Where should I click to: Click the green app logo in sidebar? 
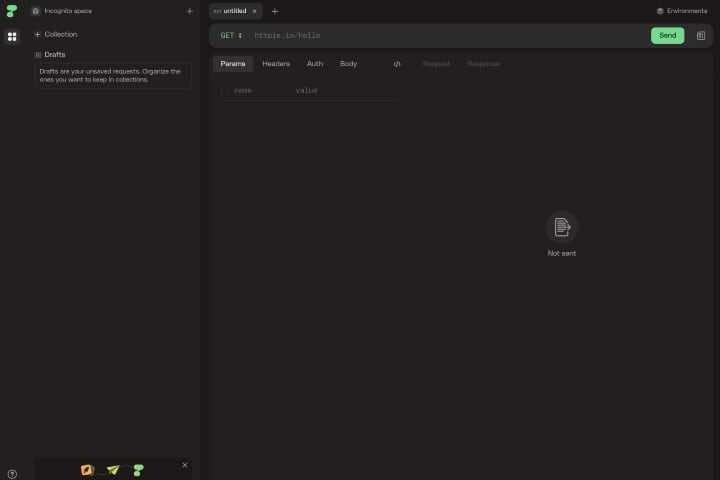point(12,11)
